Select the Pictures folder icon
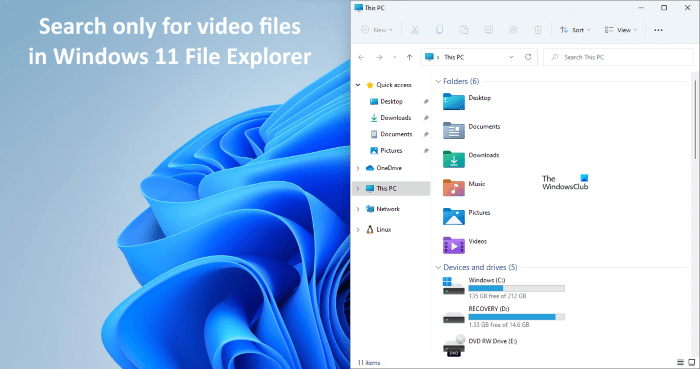Viewport: 700px width, 369px height. (454, 216)
